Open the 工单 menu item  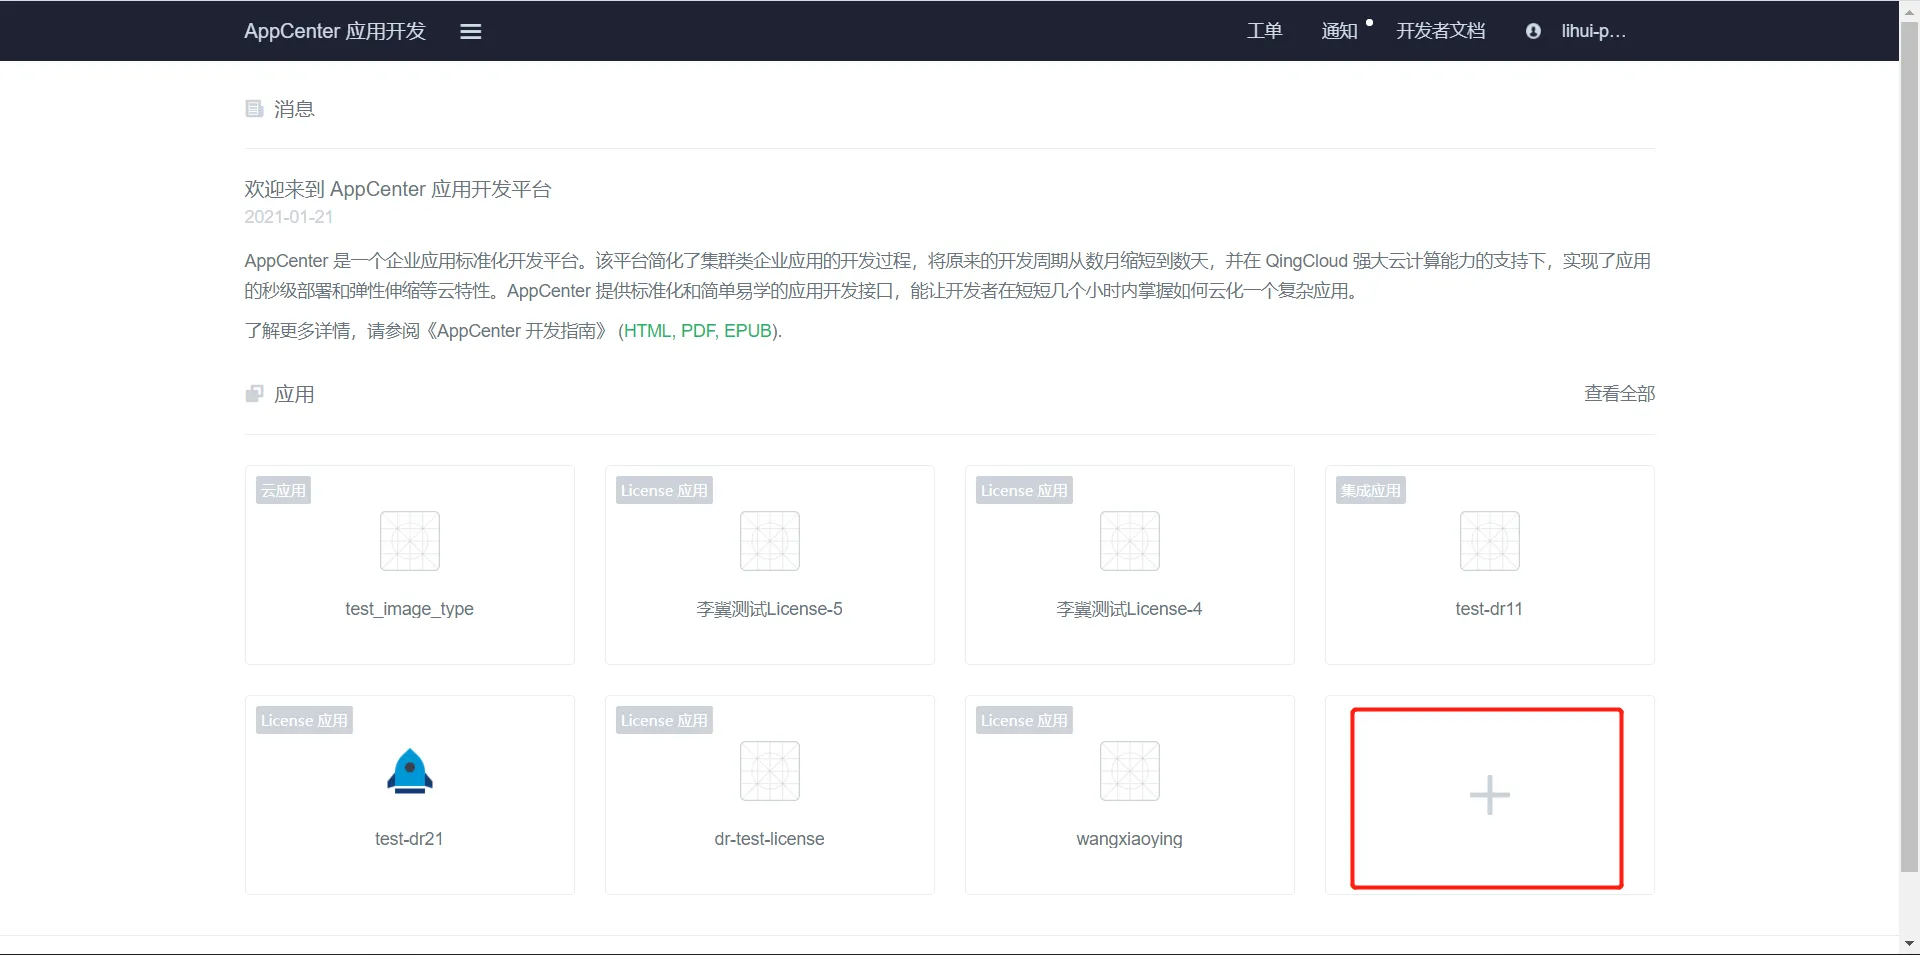pos(1264,31)
